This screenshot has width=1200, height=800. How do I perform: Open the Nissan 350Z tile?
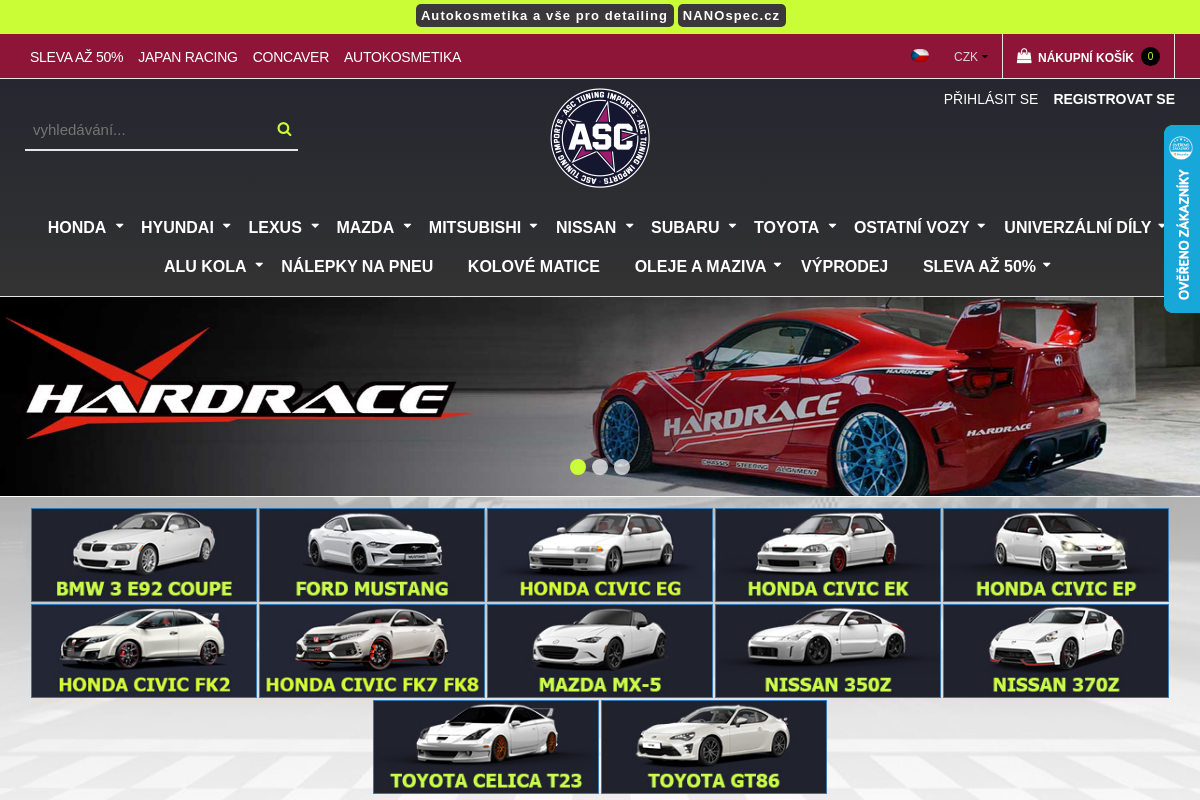[x=828, y=651]
